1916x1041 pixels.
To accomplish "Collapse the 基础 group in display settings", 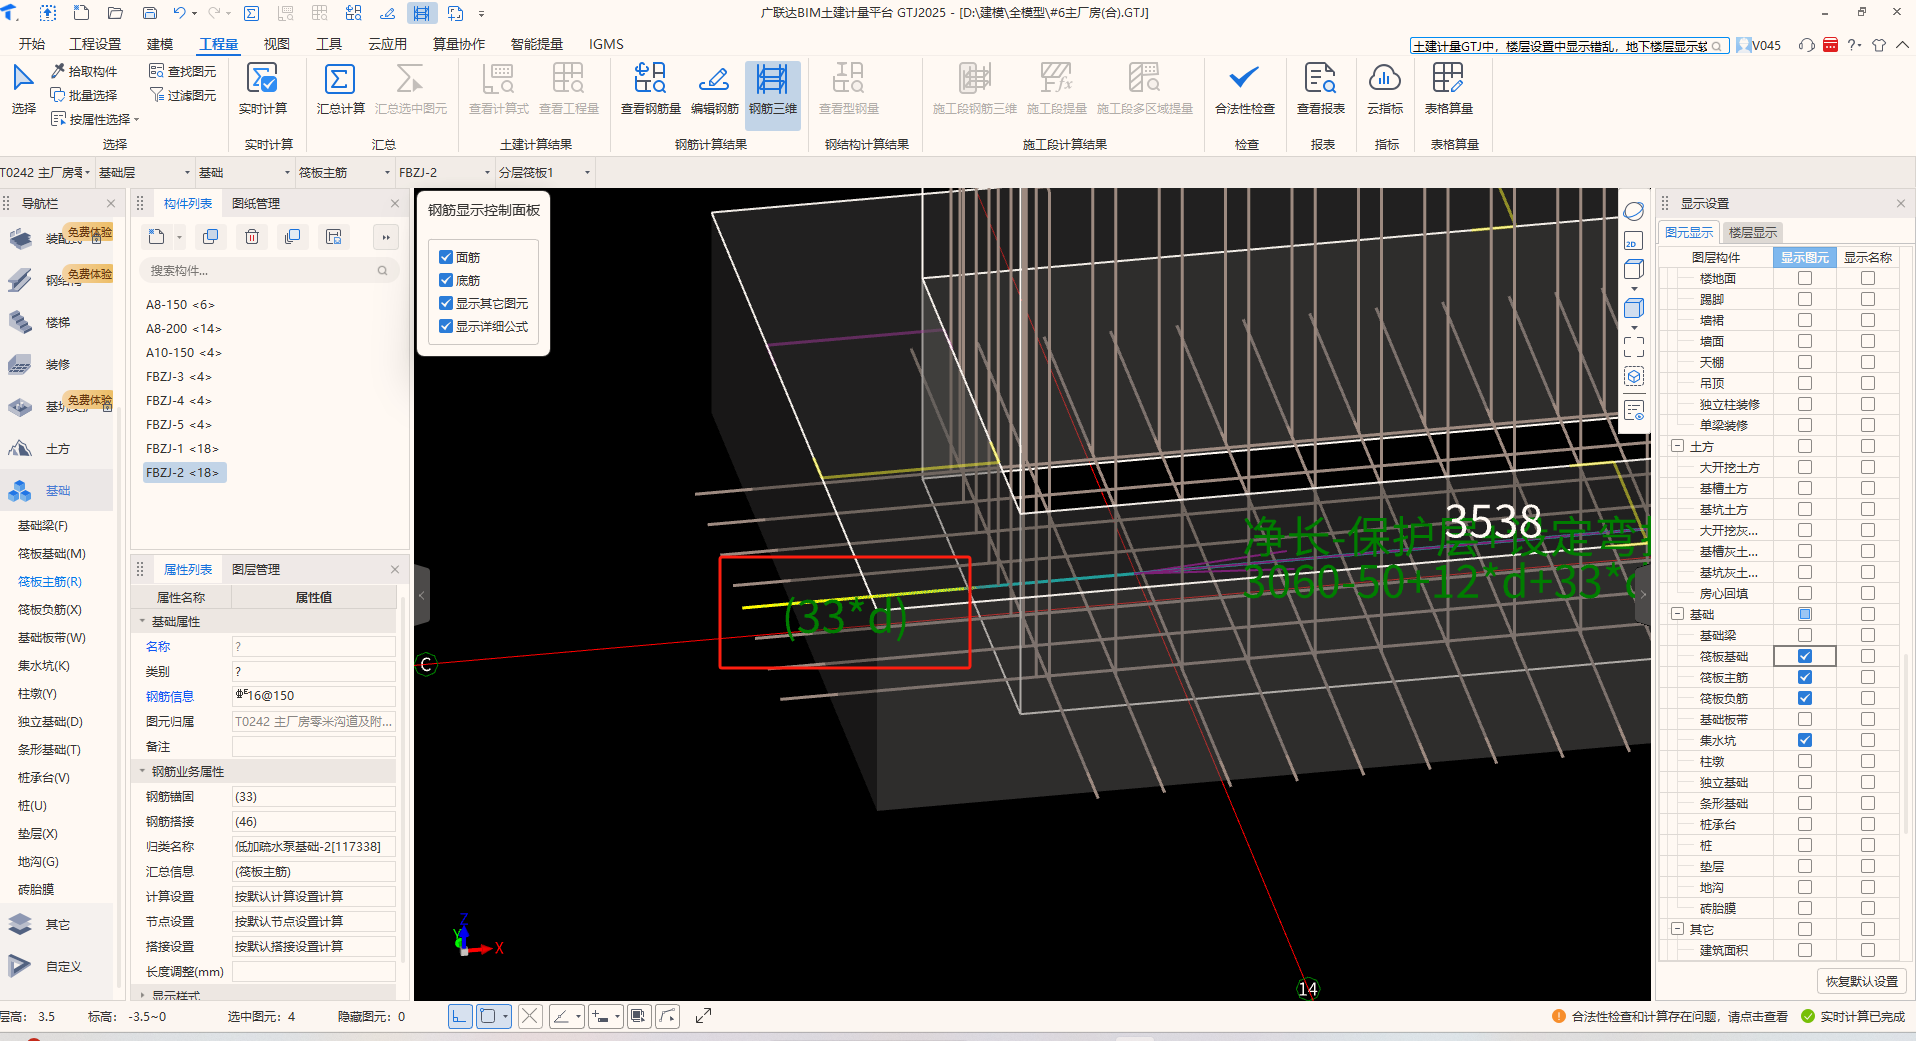I will 1678,614.
